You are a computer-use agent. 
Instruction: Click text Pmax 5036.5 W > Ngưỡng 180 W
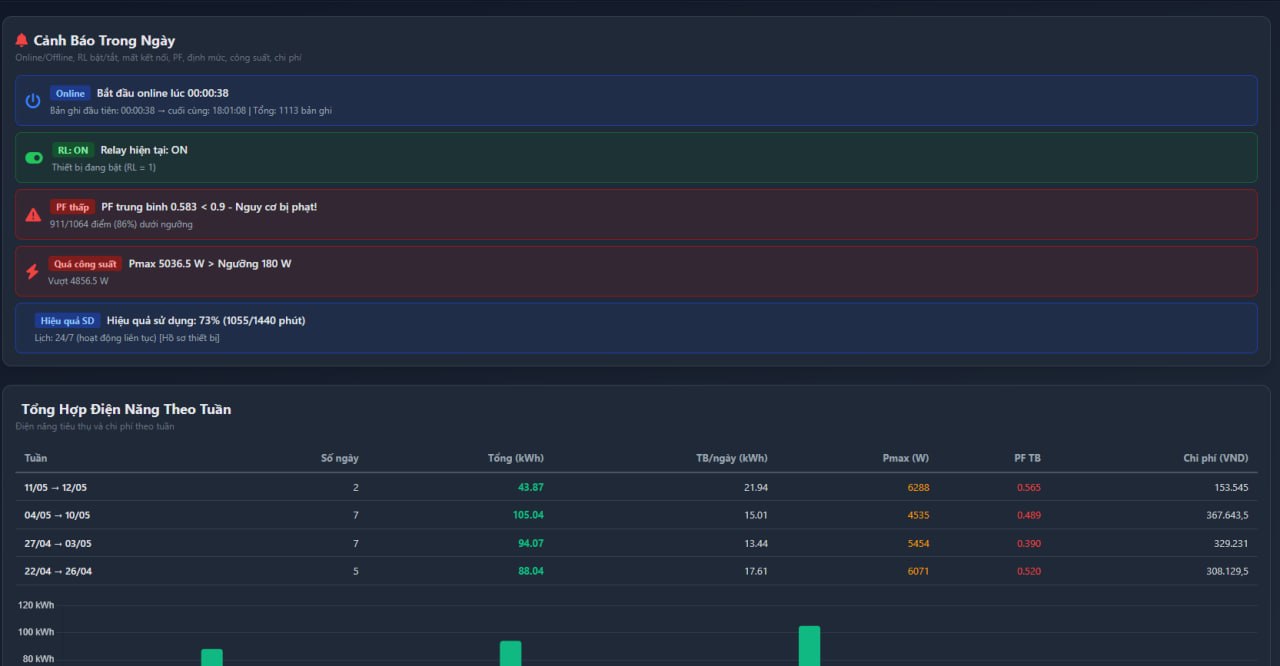tap(210, 264)
